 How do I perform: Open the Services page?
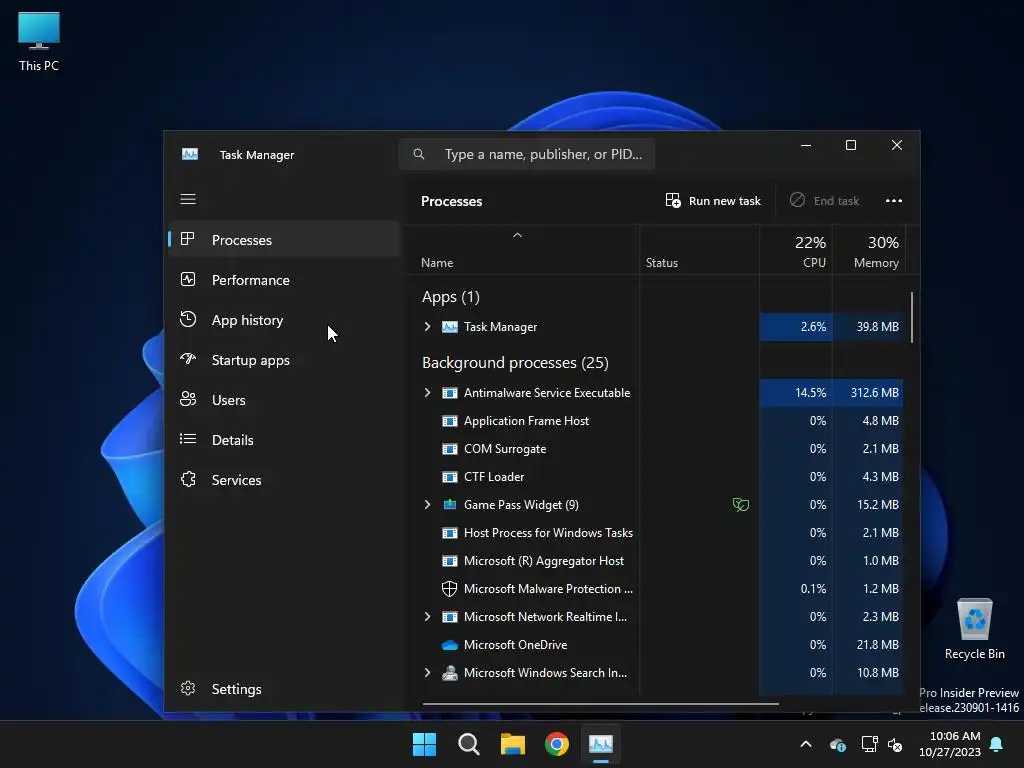[x=284, y=480]
